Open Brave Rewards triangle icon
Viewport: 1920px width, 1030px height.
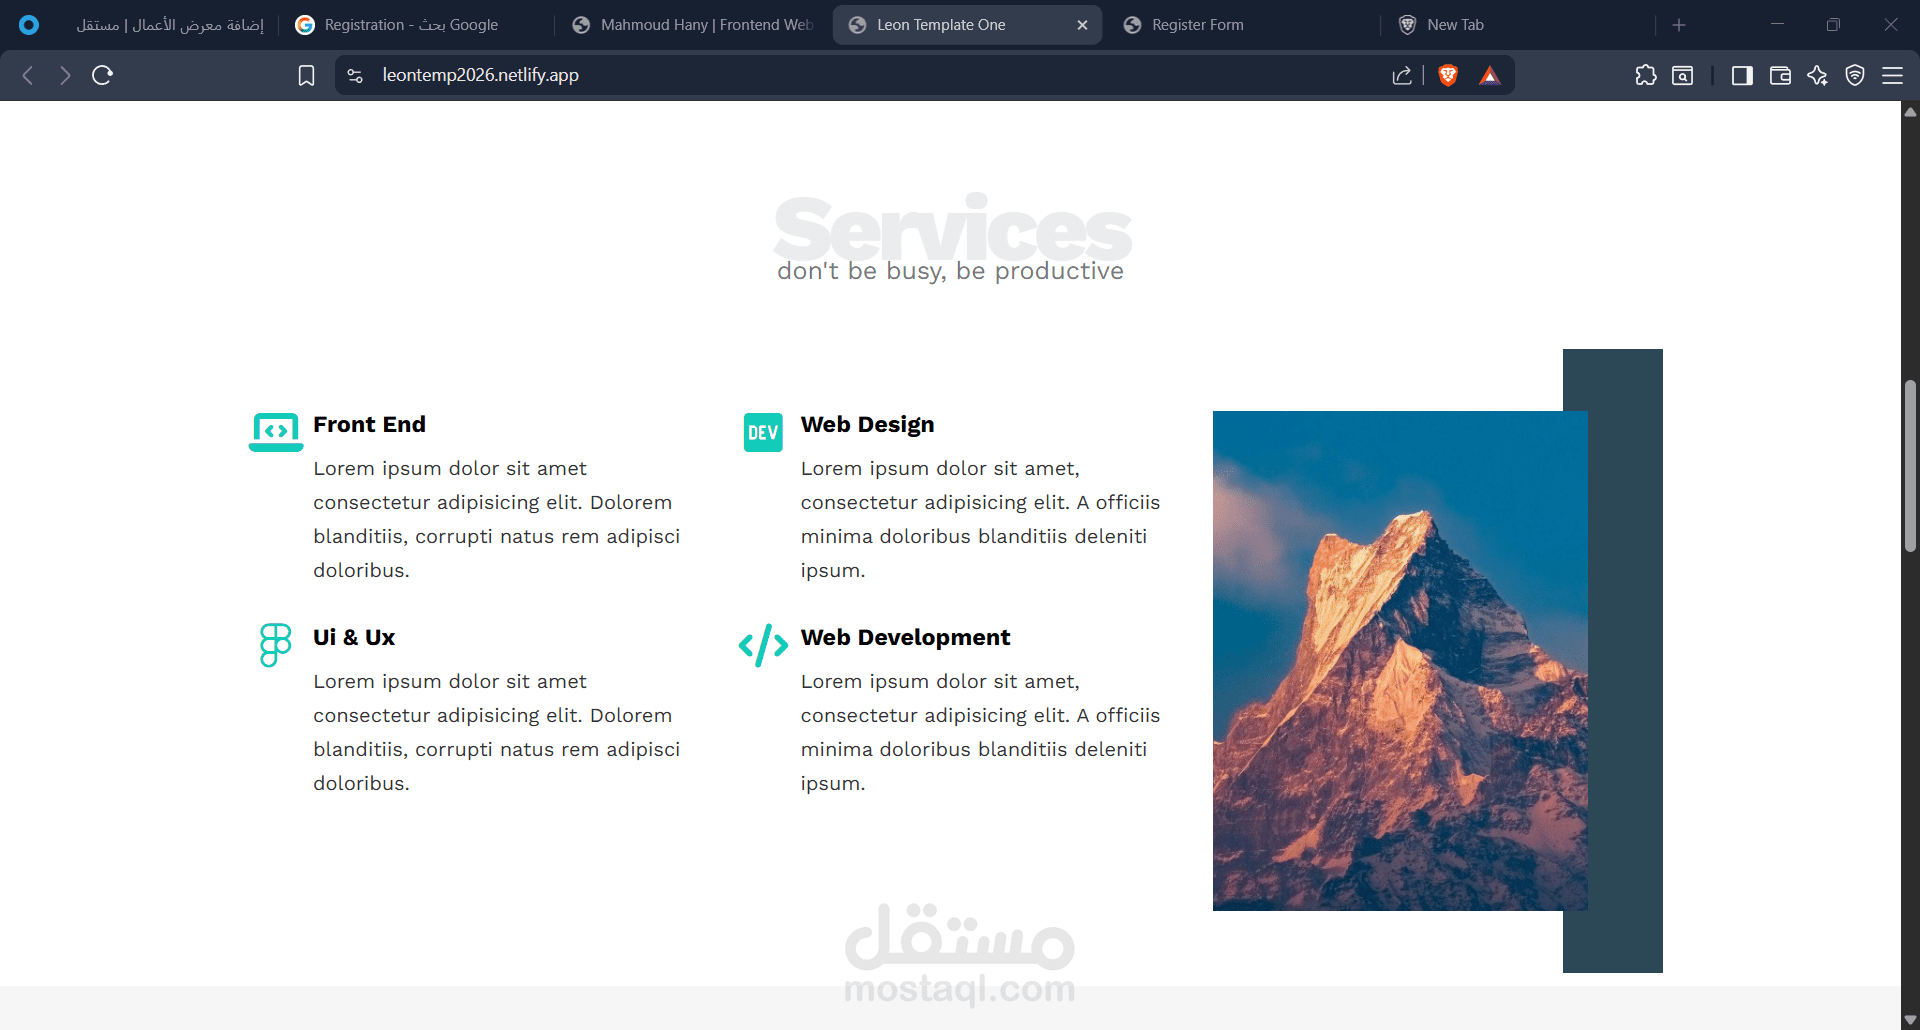pos(1490,75)
